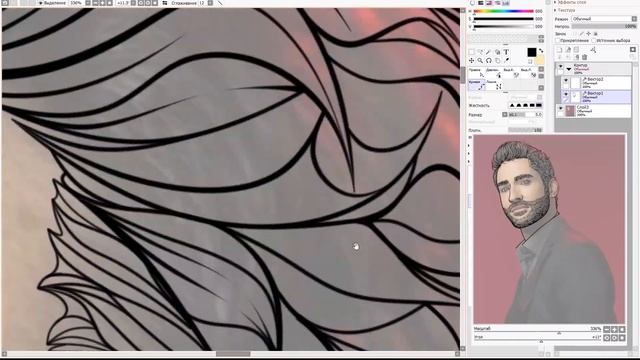Expand the Эффекты слоя section
This screenshot has width=640, height=360.
pyautogui.click(x=555, y=2)
